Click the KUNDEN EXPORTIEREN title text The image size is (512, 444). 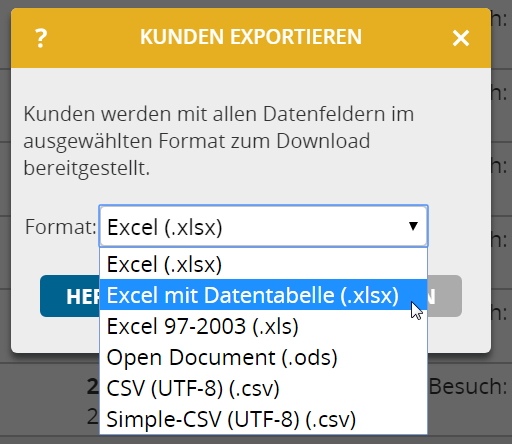point(251,37)
